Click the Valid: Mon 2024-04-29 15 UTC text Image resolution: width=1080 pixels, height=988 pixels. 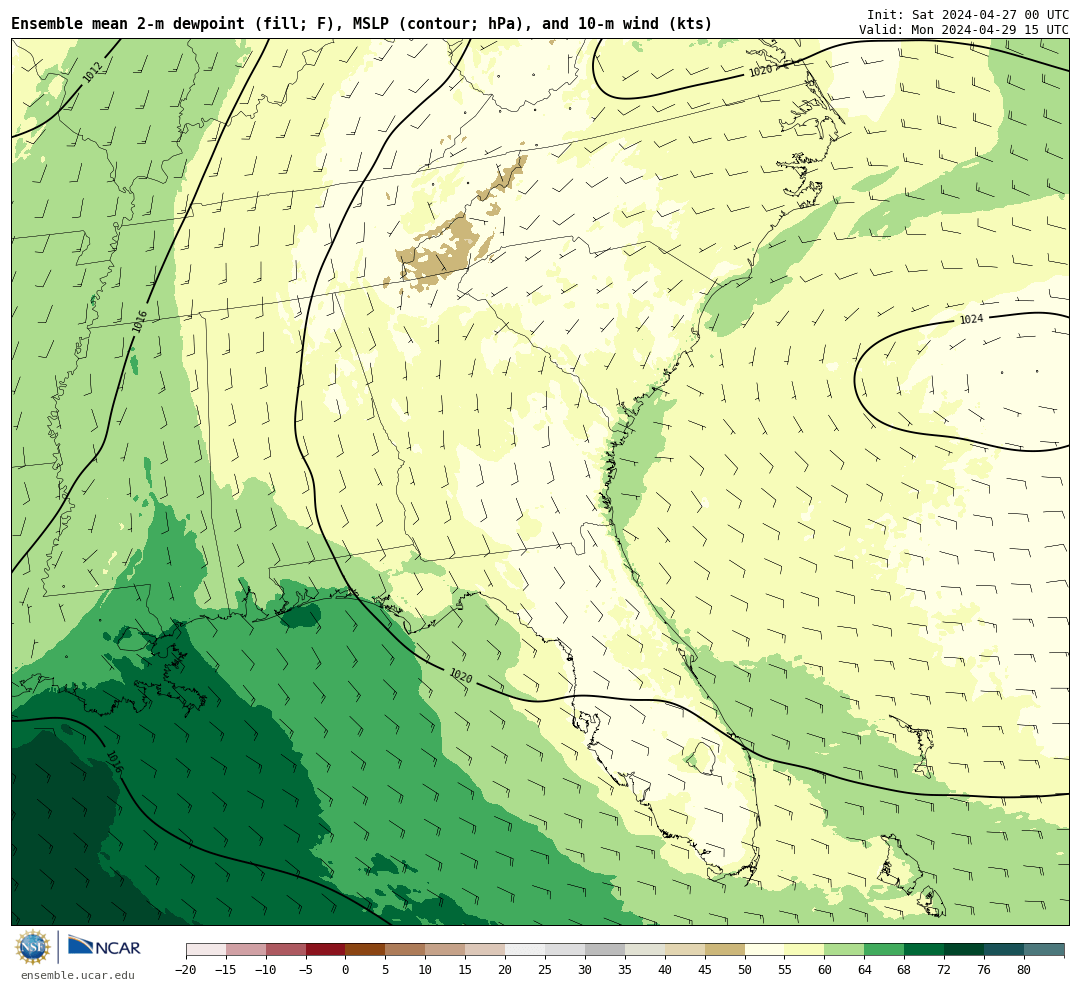click(964, 30)
